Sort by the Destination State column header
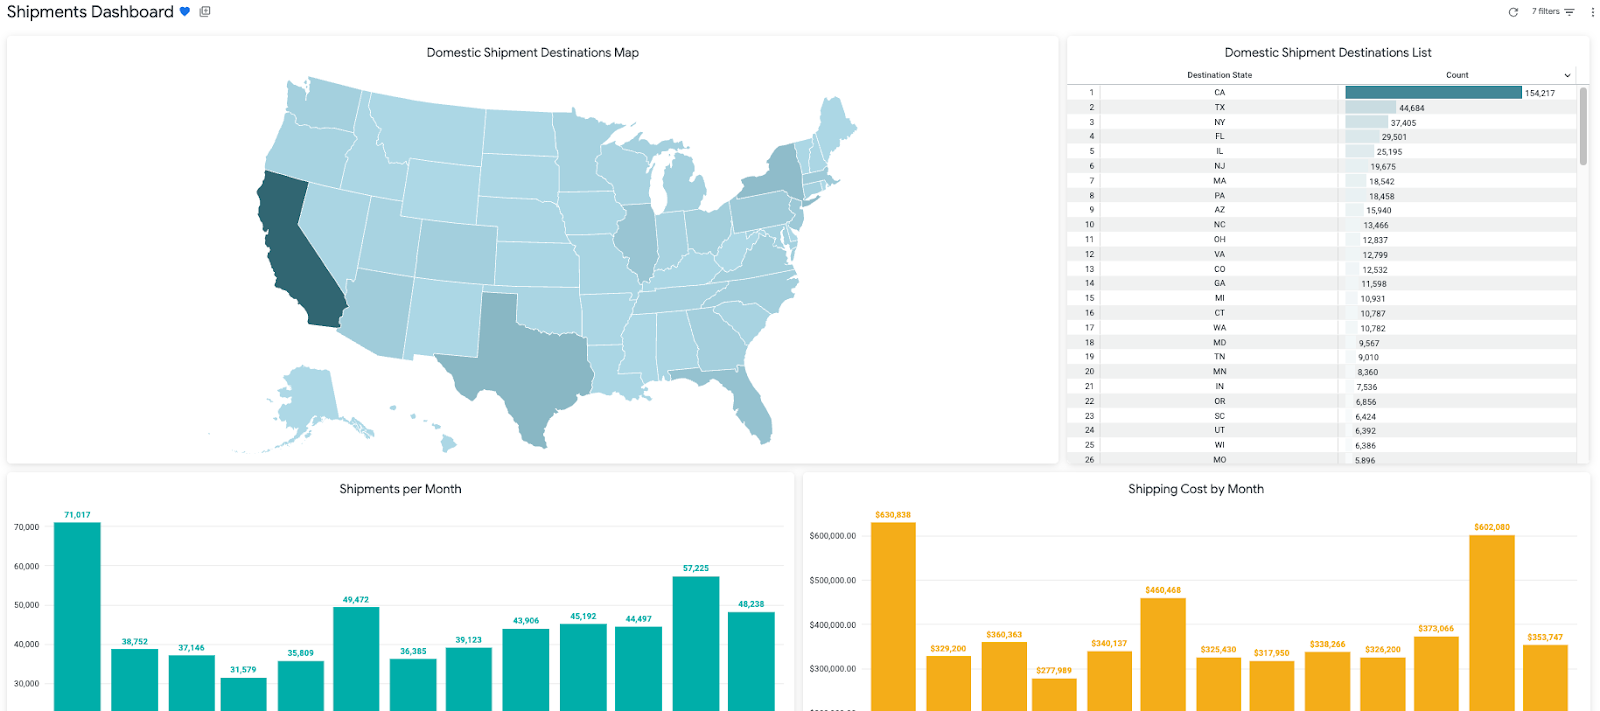 [1219, 75]
